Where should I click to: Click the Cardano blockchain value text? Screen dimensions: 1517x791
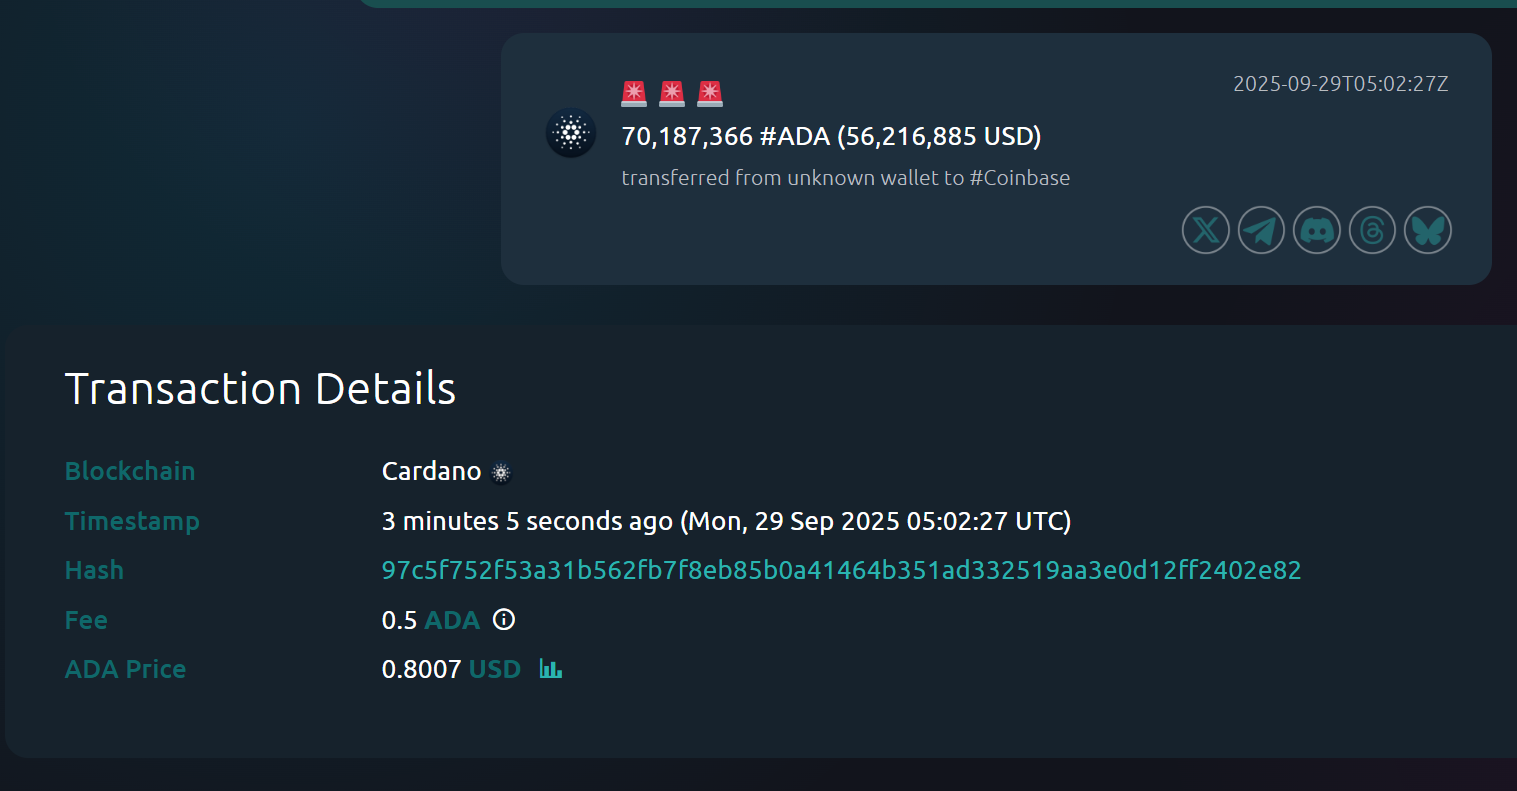point(431,471)
